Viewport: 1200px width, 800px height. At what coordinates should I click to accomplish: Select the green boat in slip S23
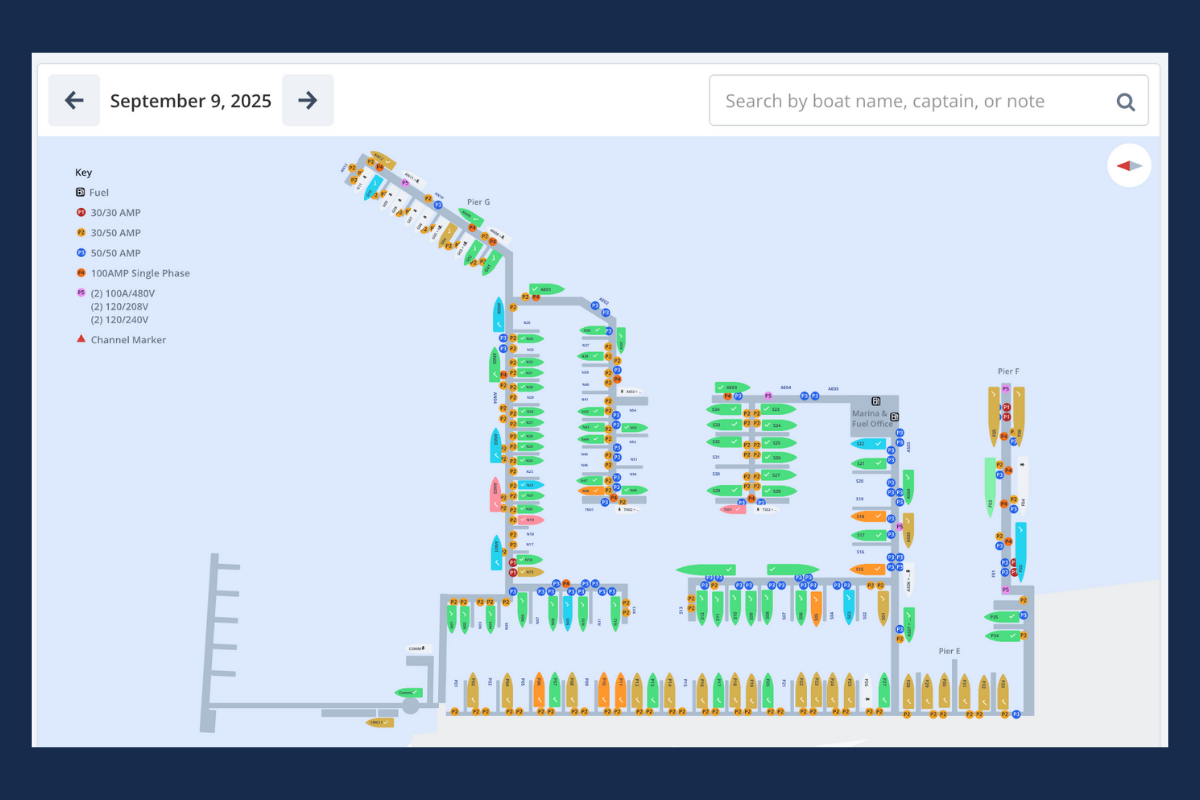click(x=777, y=410)
